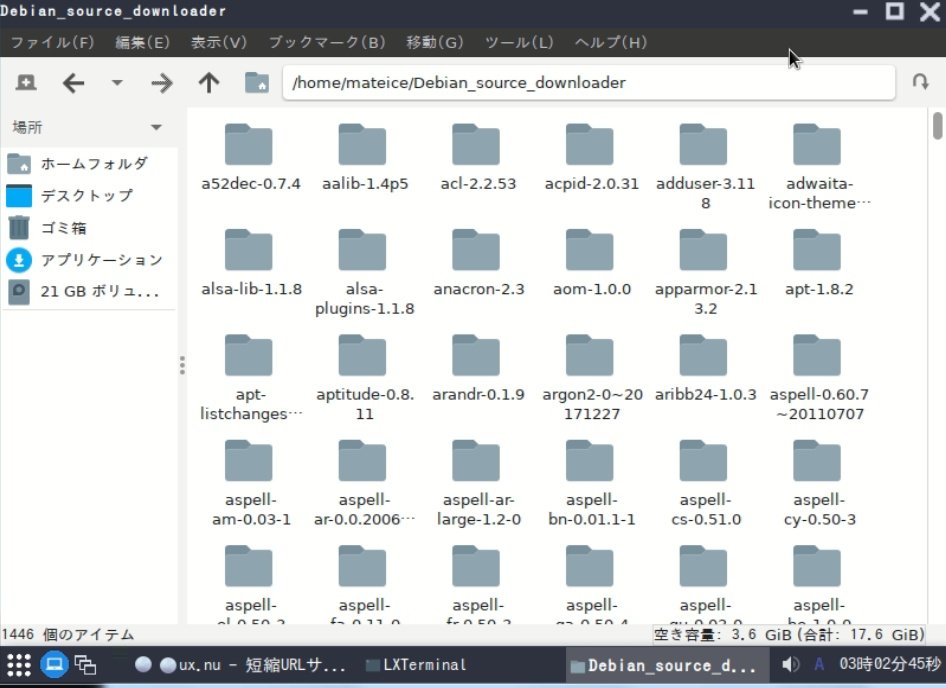Select the aribb24-1.0.3 folder
This screenshot has height=688, width=946.
pos(705,369)
